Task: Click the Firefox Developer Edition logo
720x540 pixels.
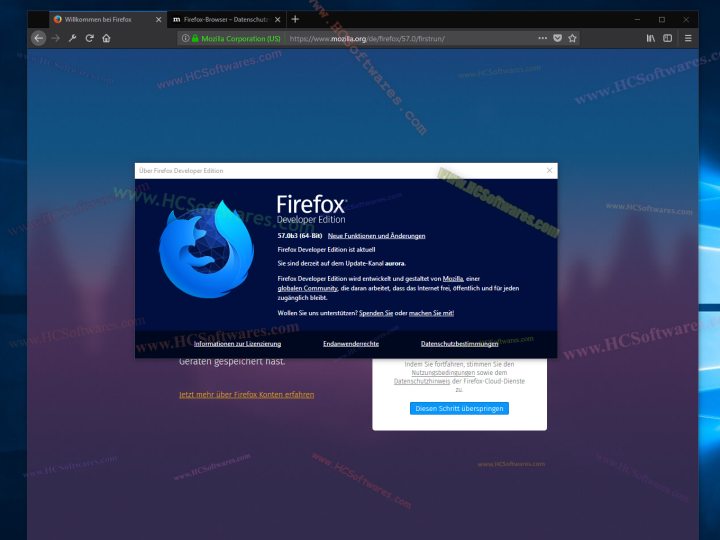Action: (x=206, y=249)
